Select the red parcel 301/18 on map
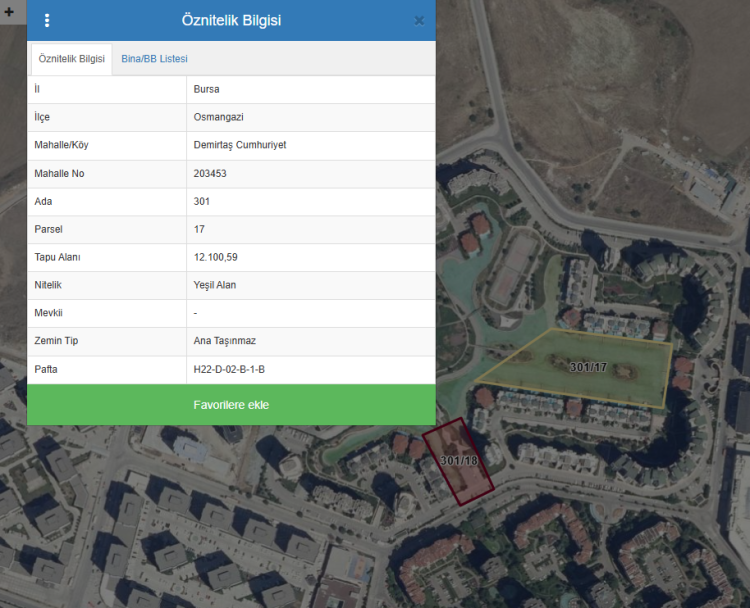This screenshot has height=608, width=750. [x=458, y=461]
